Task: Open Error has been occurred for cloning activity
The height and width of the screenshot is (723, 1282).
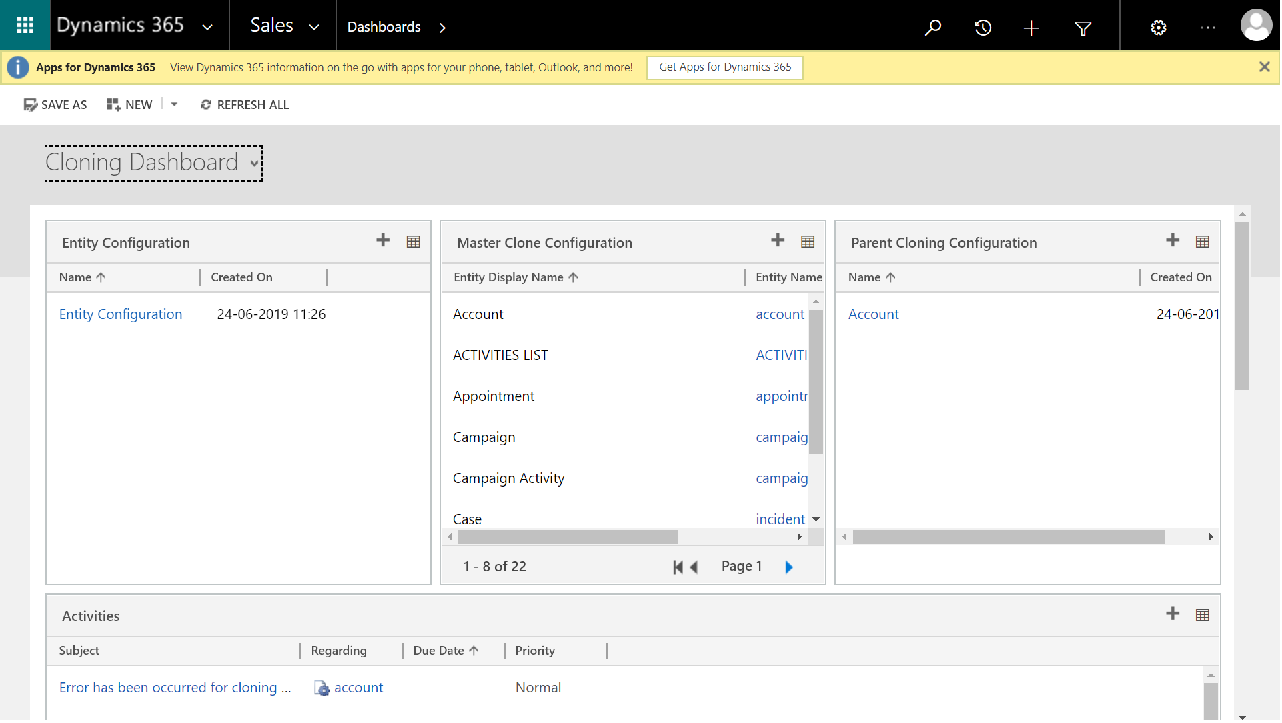Action: coord(176,687)
